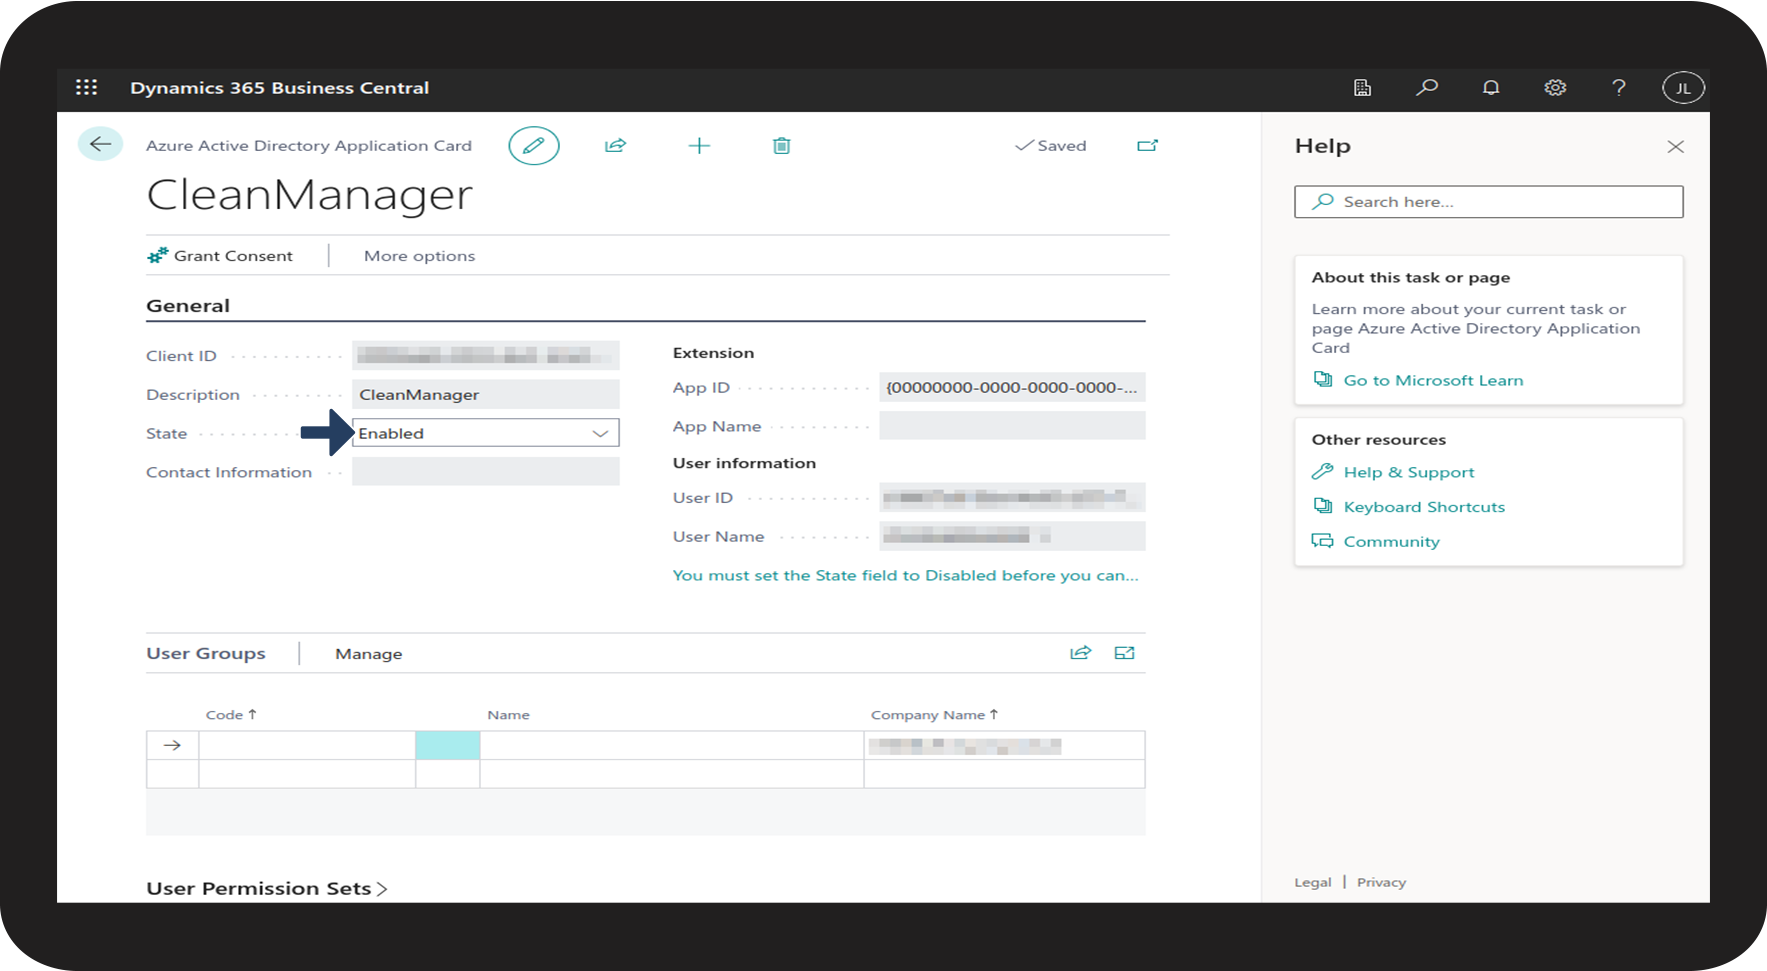Image resolution: width=1767 pixels, height=971 pixels.
Task: Click the Saved status indicator
Action: pyautogui.click(x=1050, y=146)
